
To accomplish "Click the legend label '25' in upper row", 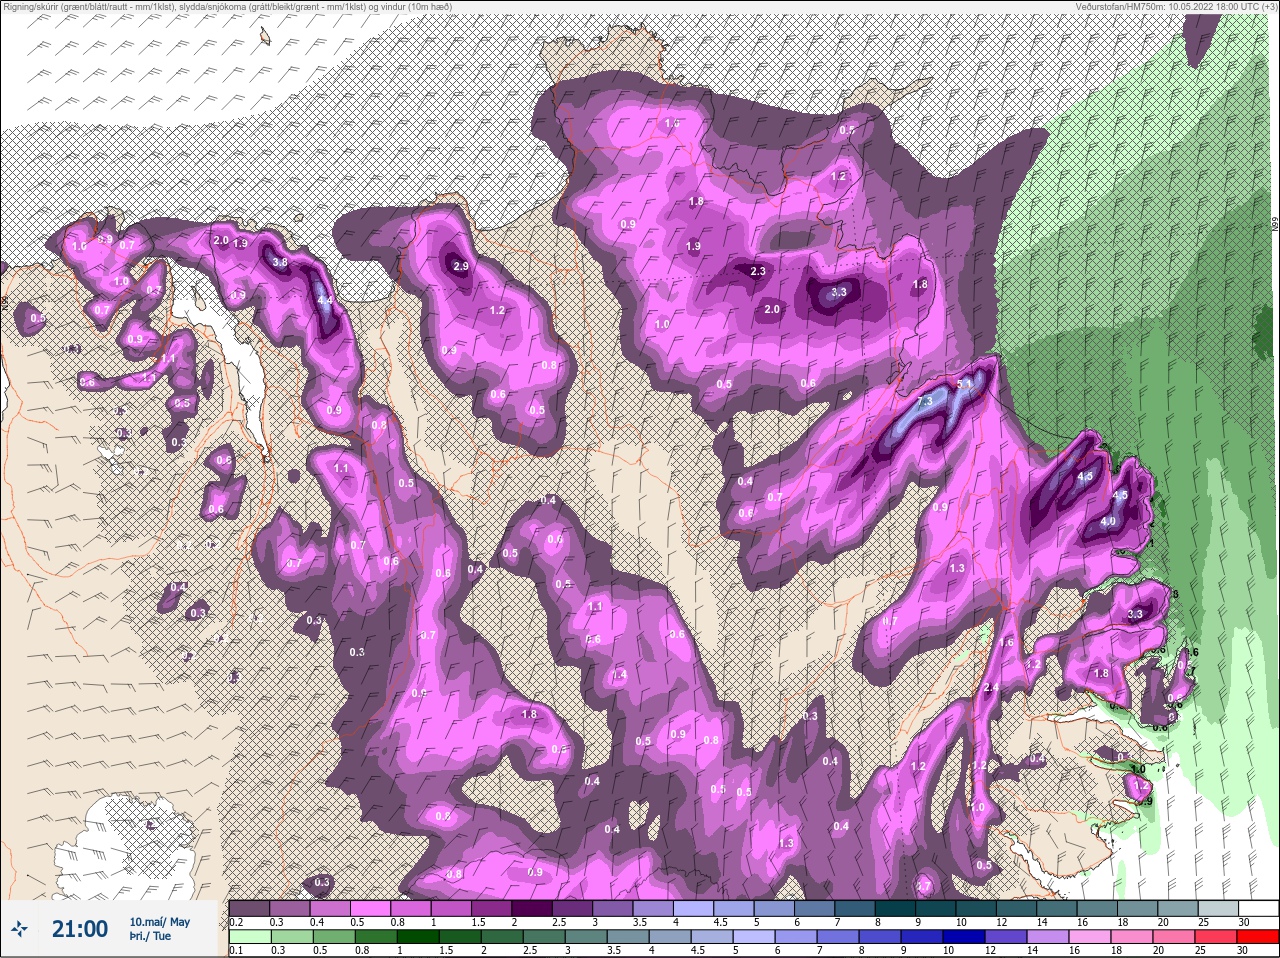I will pyautogui.click(x=1203, y=922).
